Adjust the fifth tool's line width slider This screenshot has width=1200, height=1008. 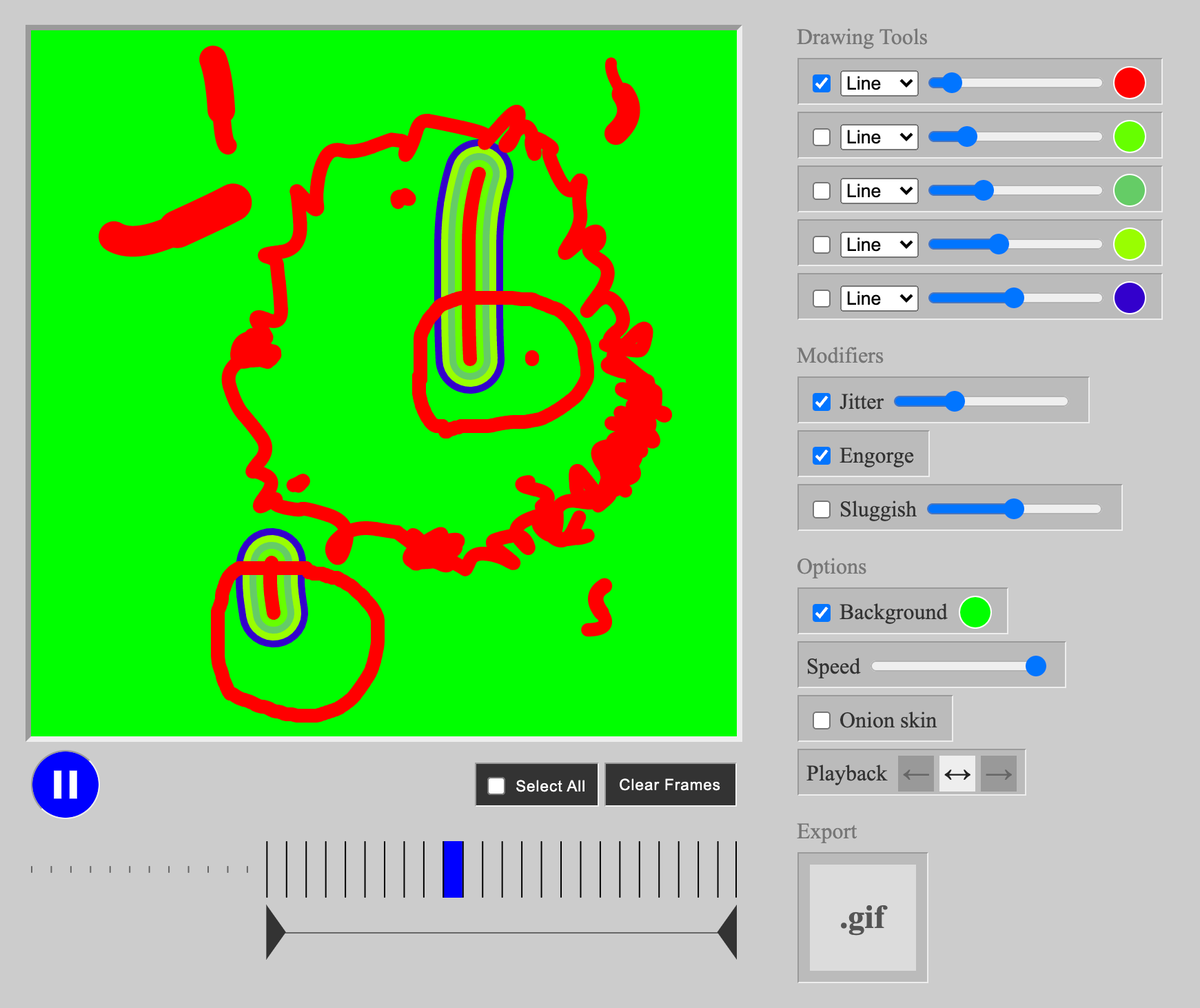click(1015, 298)
